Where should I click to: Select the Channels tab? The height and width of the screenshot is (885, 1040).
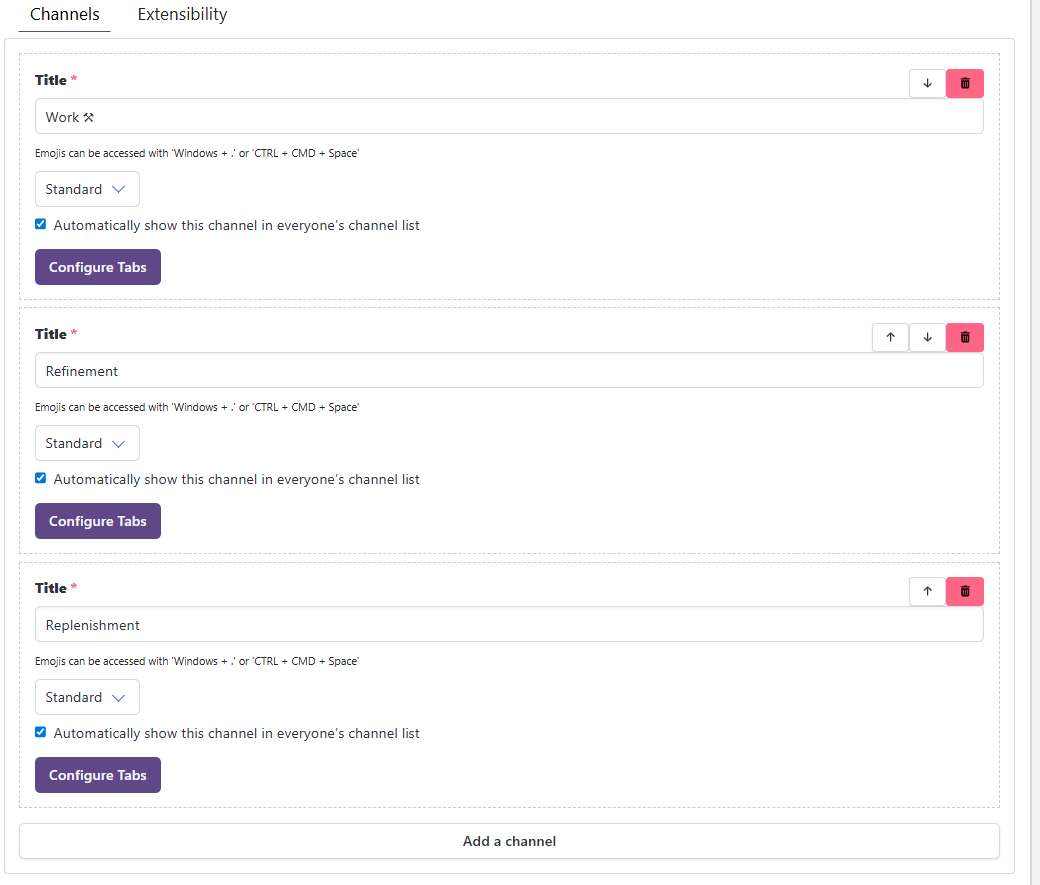pos(64,14)
